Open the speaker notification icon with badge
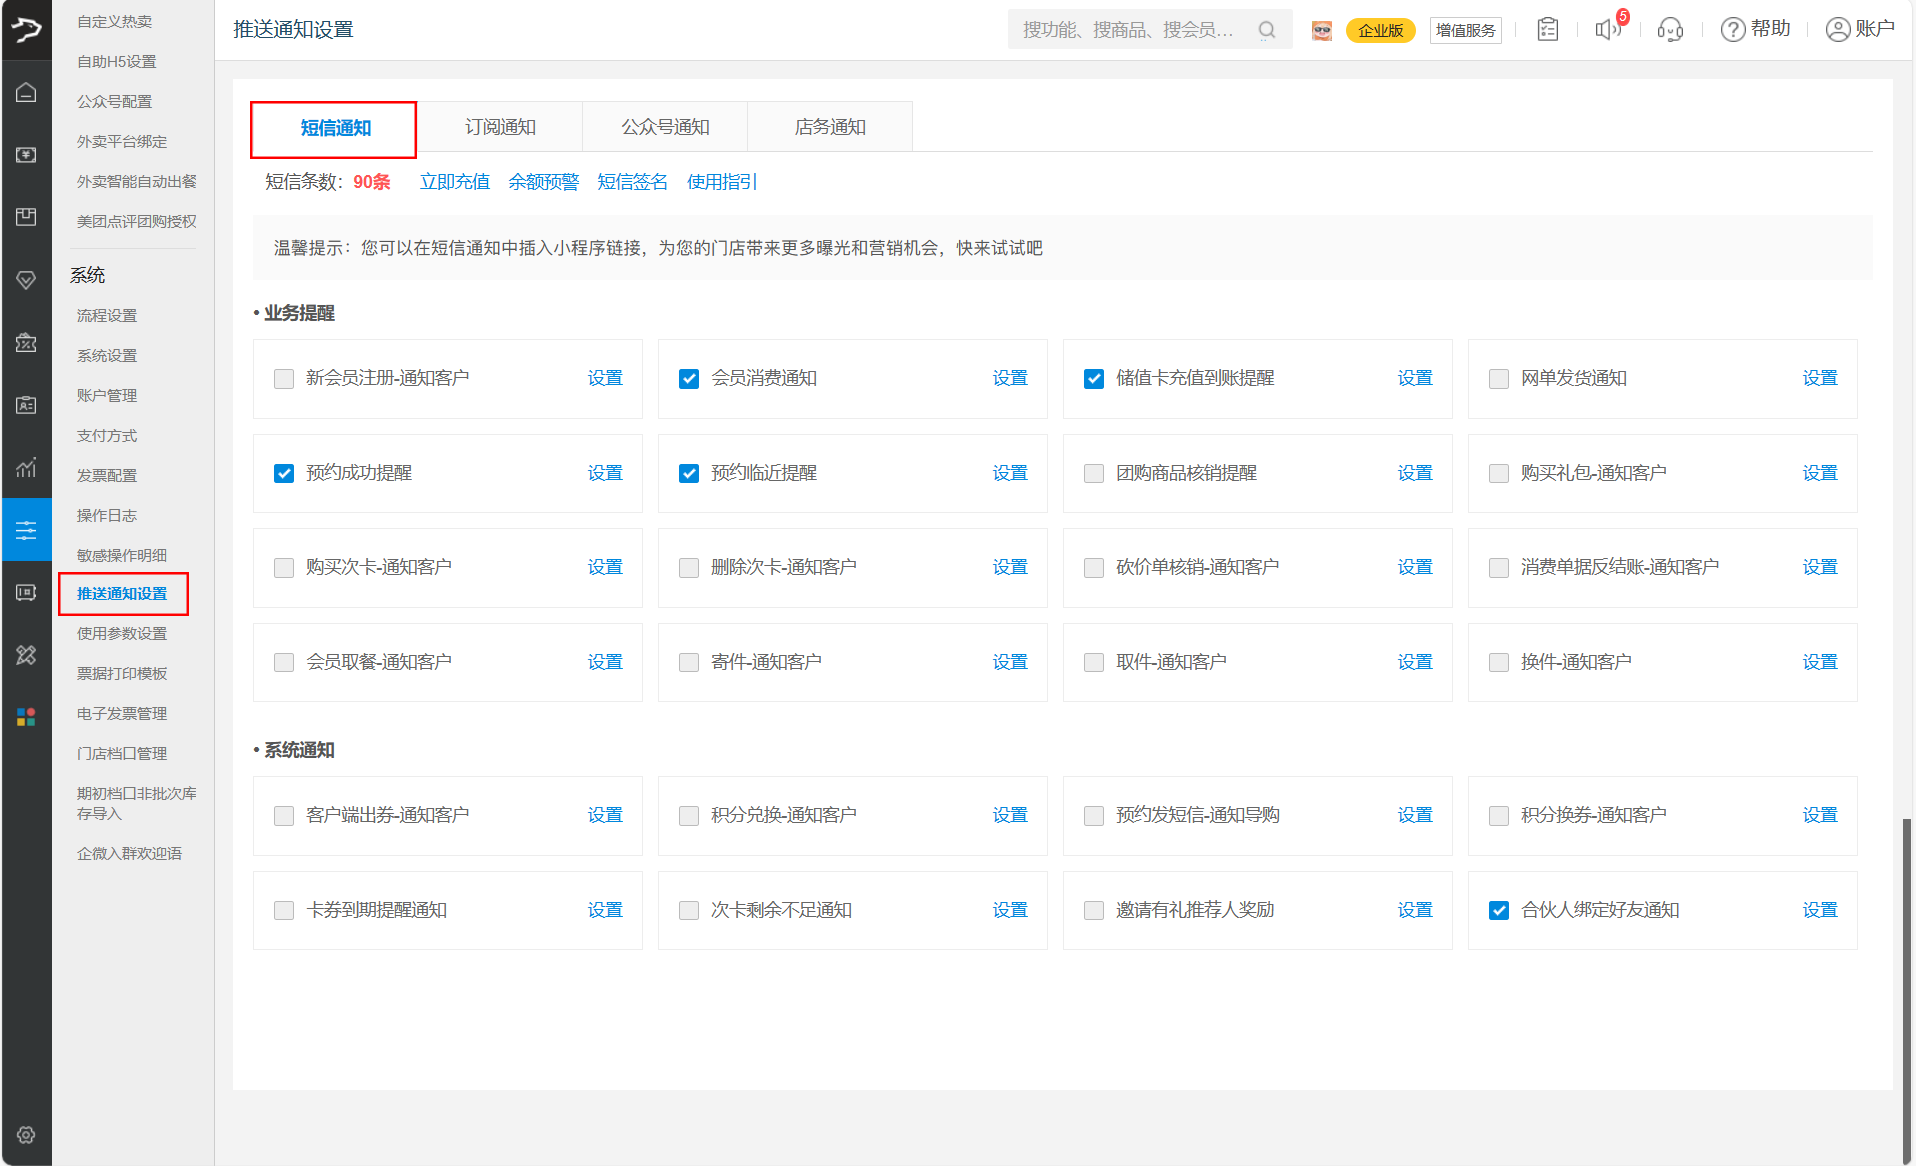This screenshot has width=1916, height=1166. click(x=1608, y=30)
